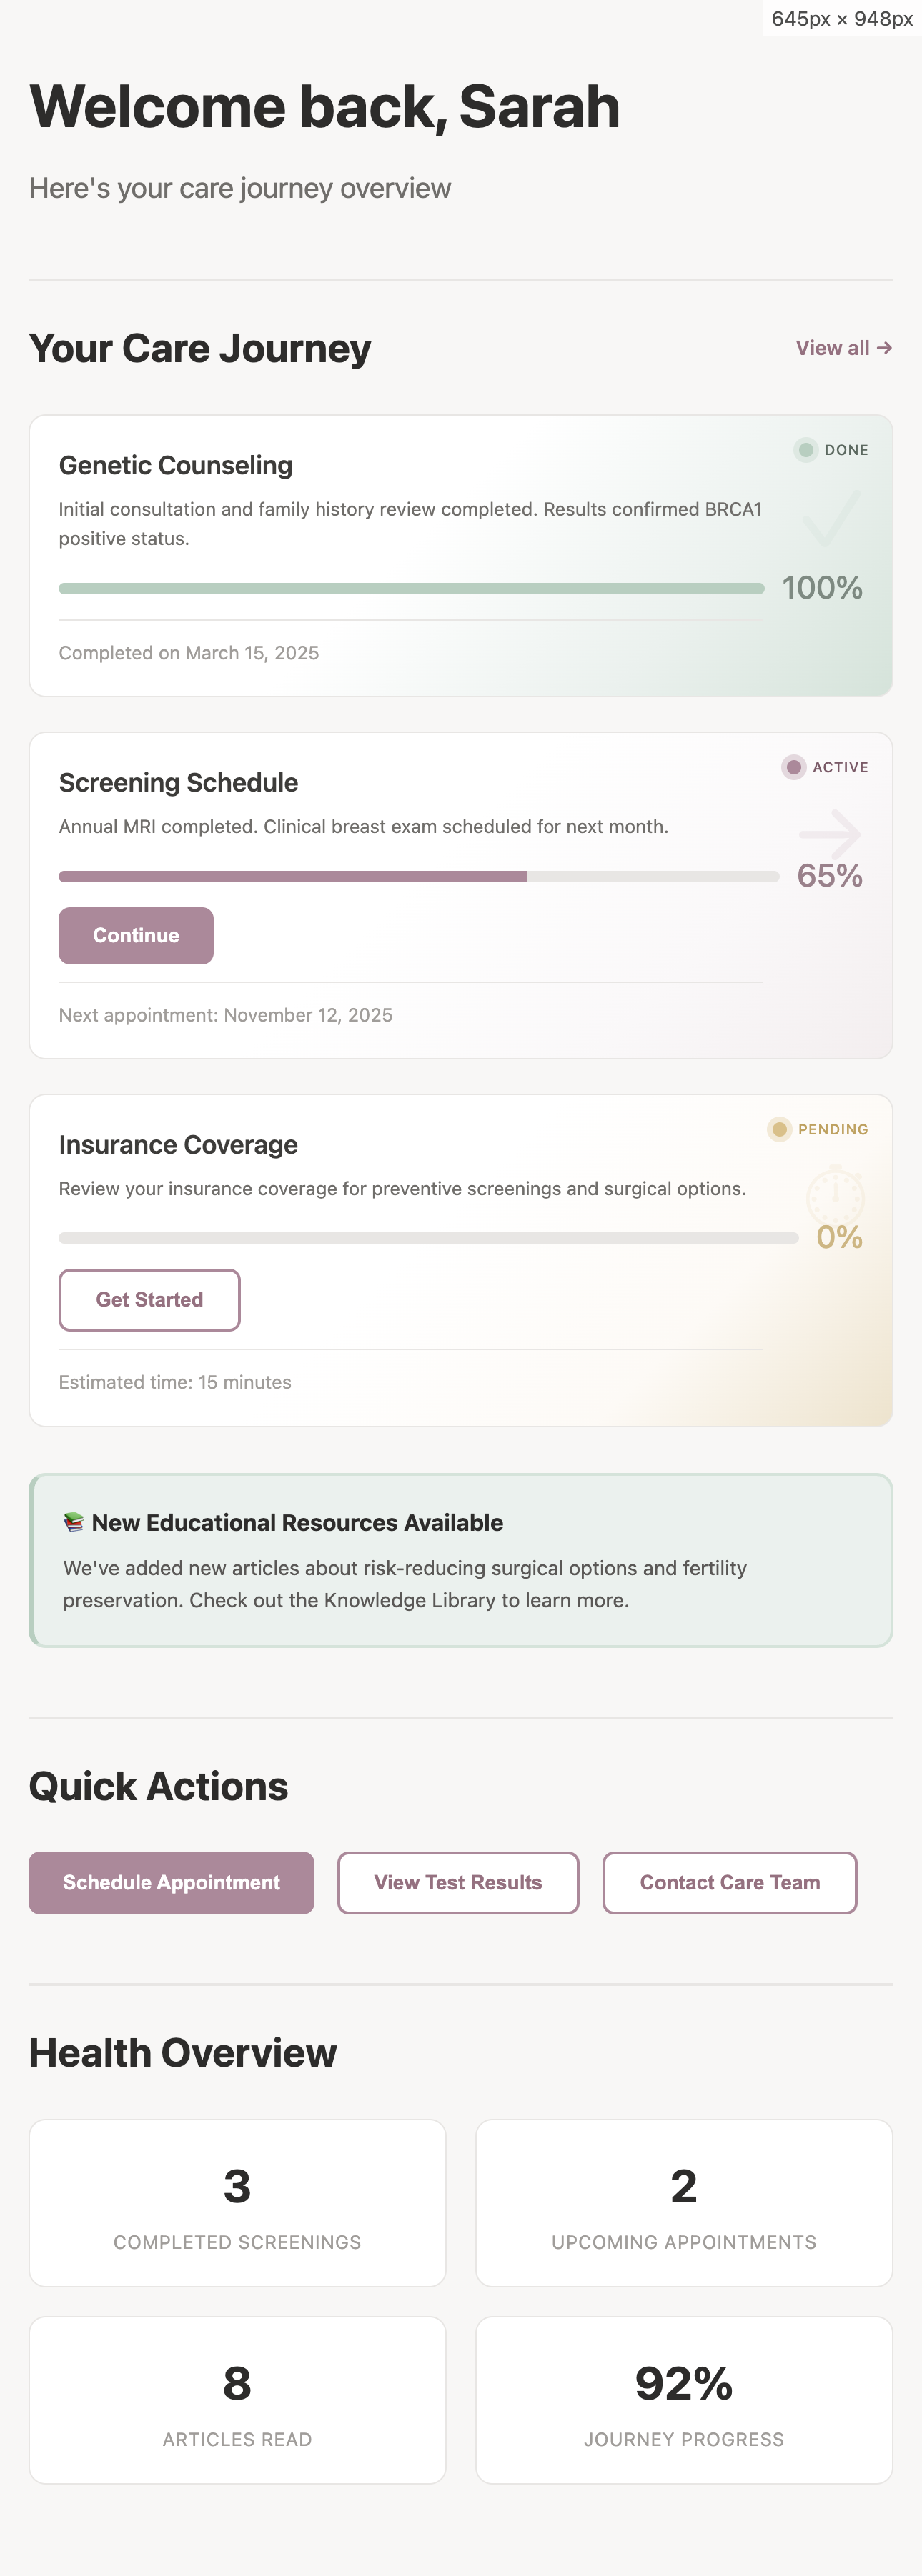This screenshot has width=922, height=2576.
Task: Click the PENDING status dot indicator
Action: (779, 1129)
